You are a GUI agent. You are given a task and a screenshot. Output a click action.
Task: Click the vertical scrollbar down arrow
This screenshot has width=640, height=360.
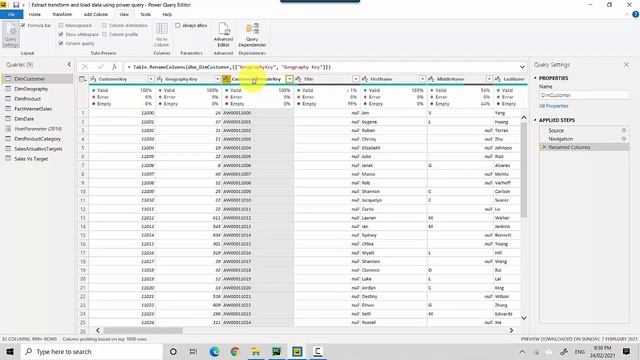(x=524, y=318)
